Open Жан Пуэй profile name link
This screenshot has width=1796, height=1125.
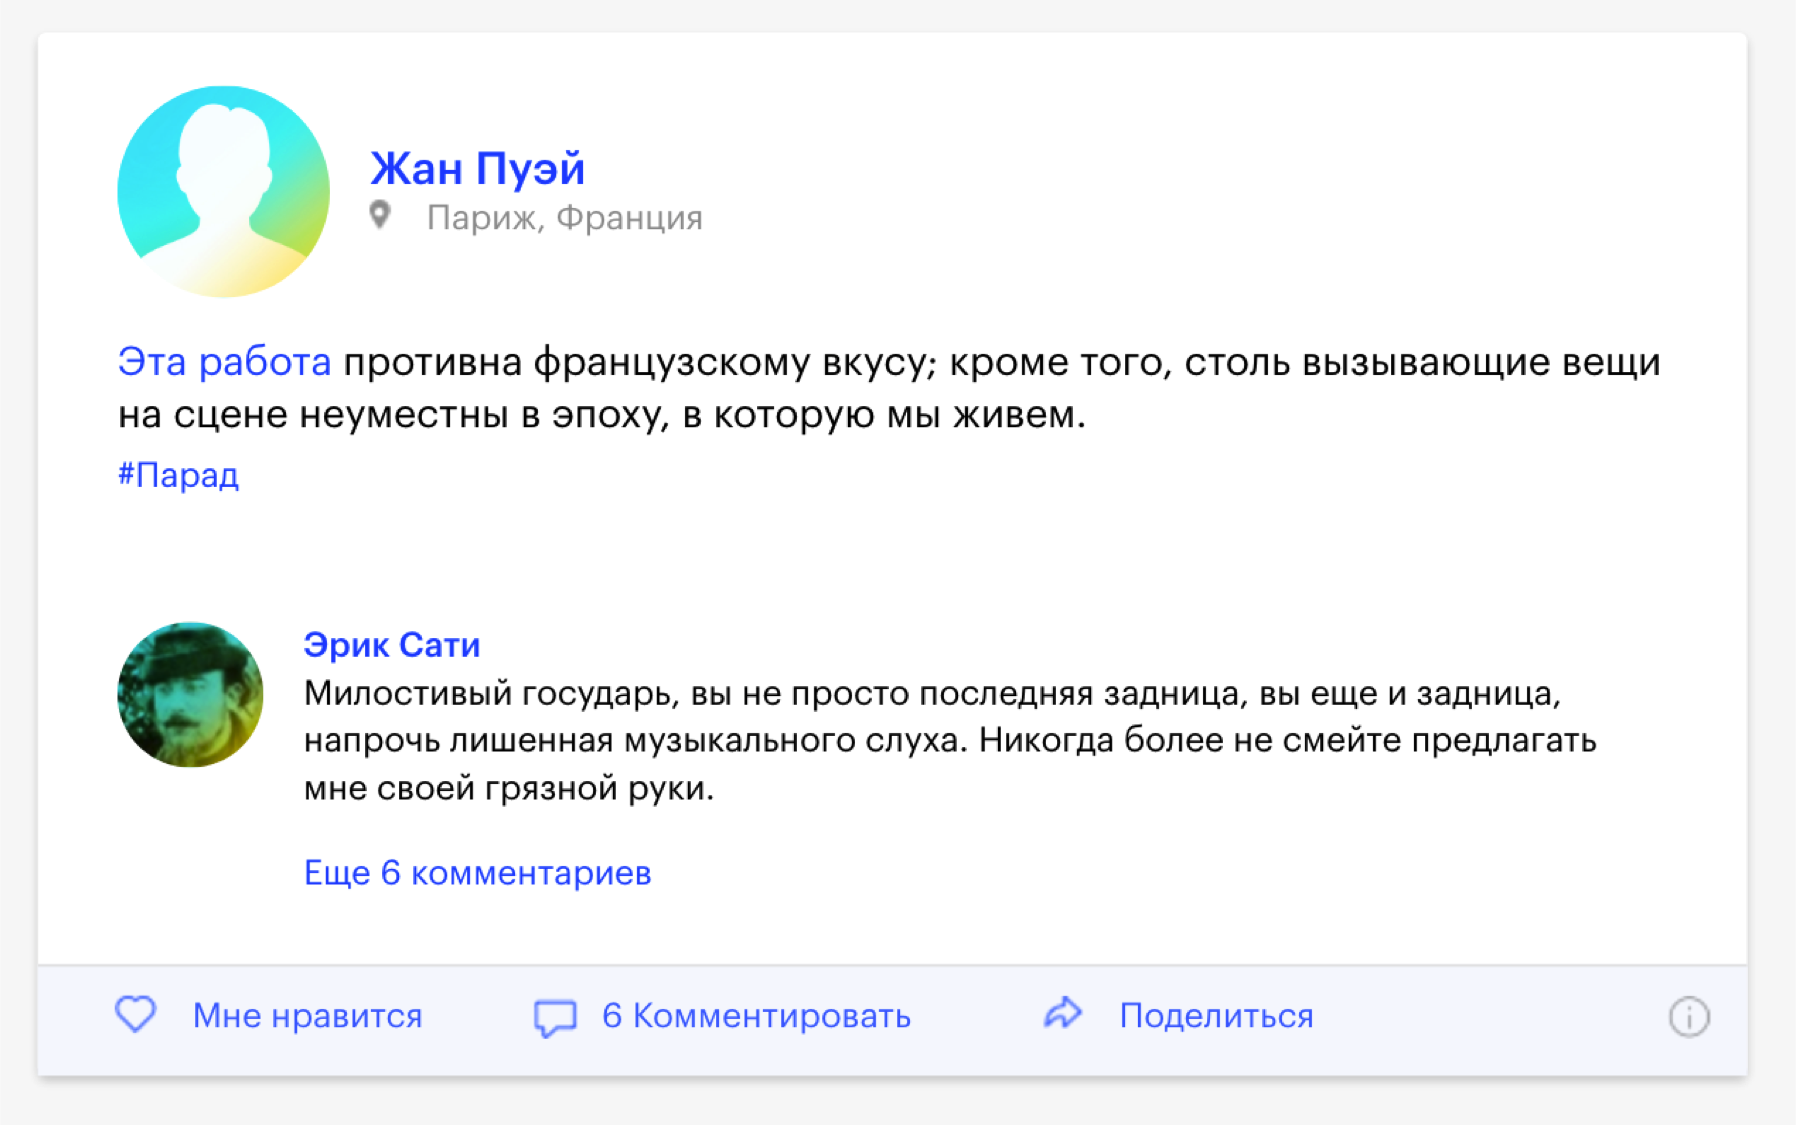477,168
